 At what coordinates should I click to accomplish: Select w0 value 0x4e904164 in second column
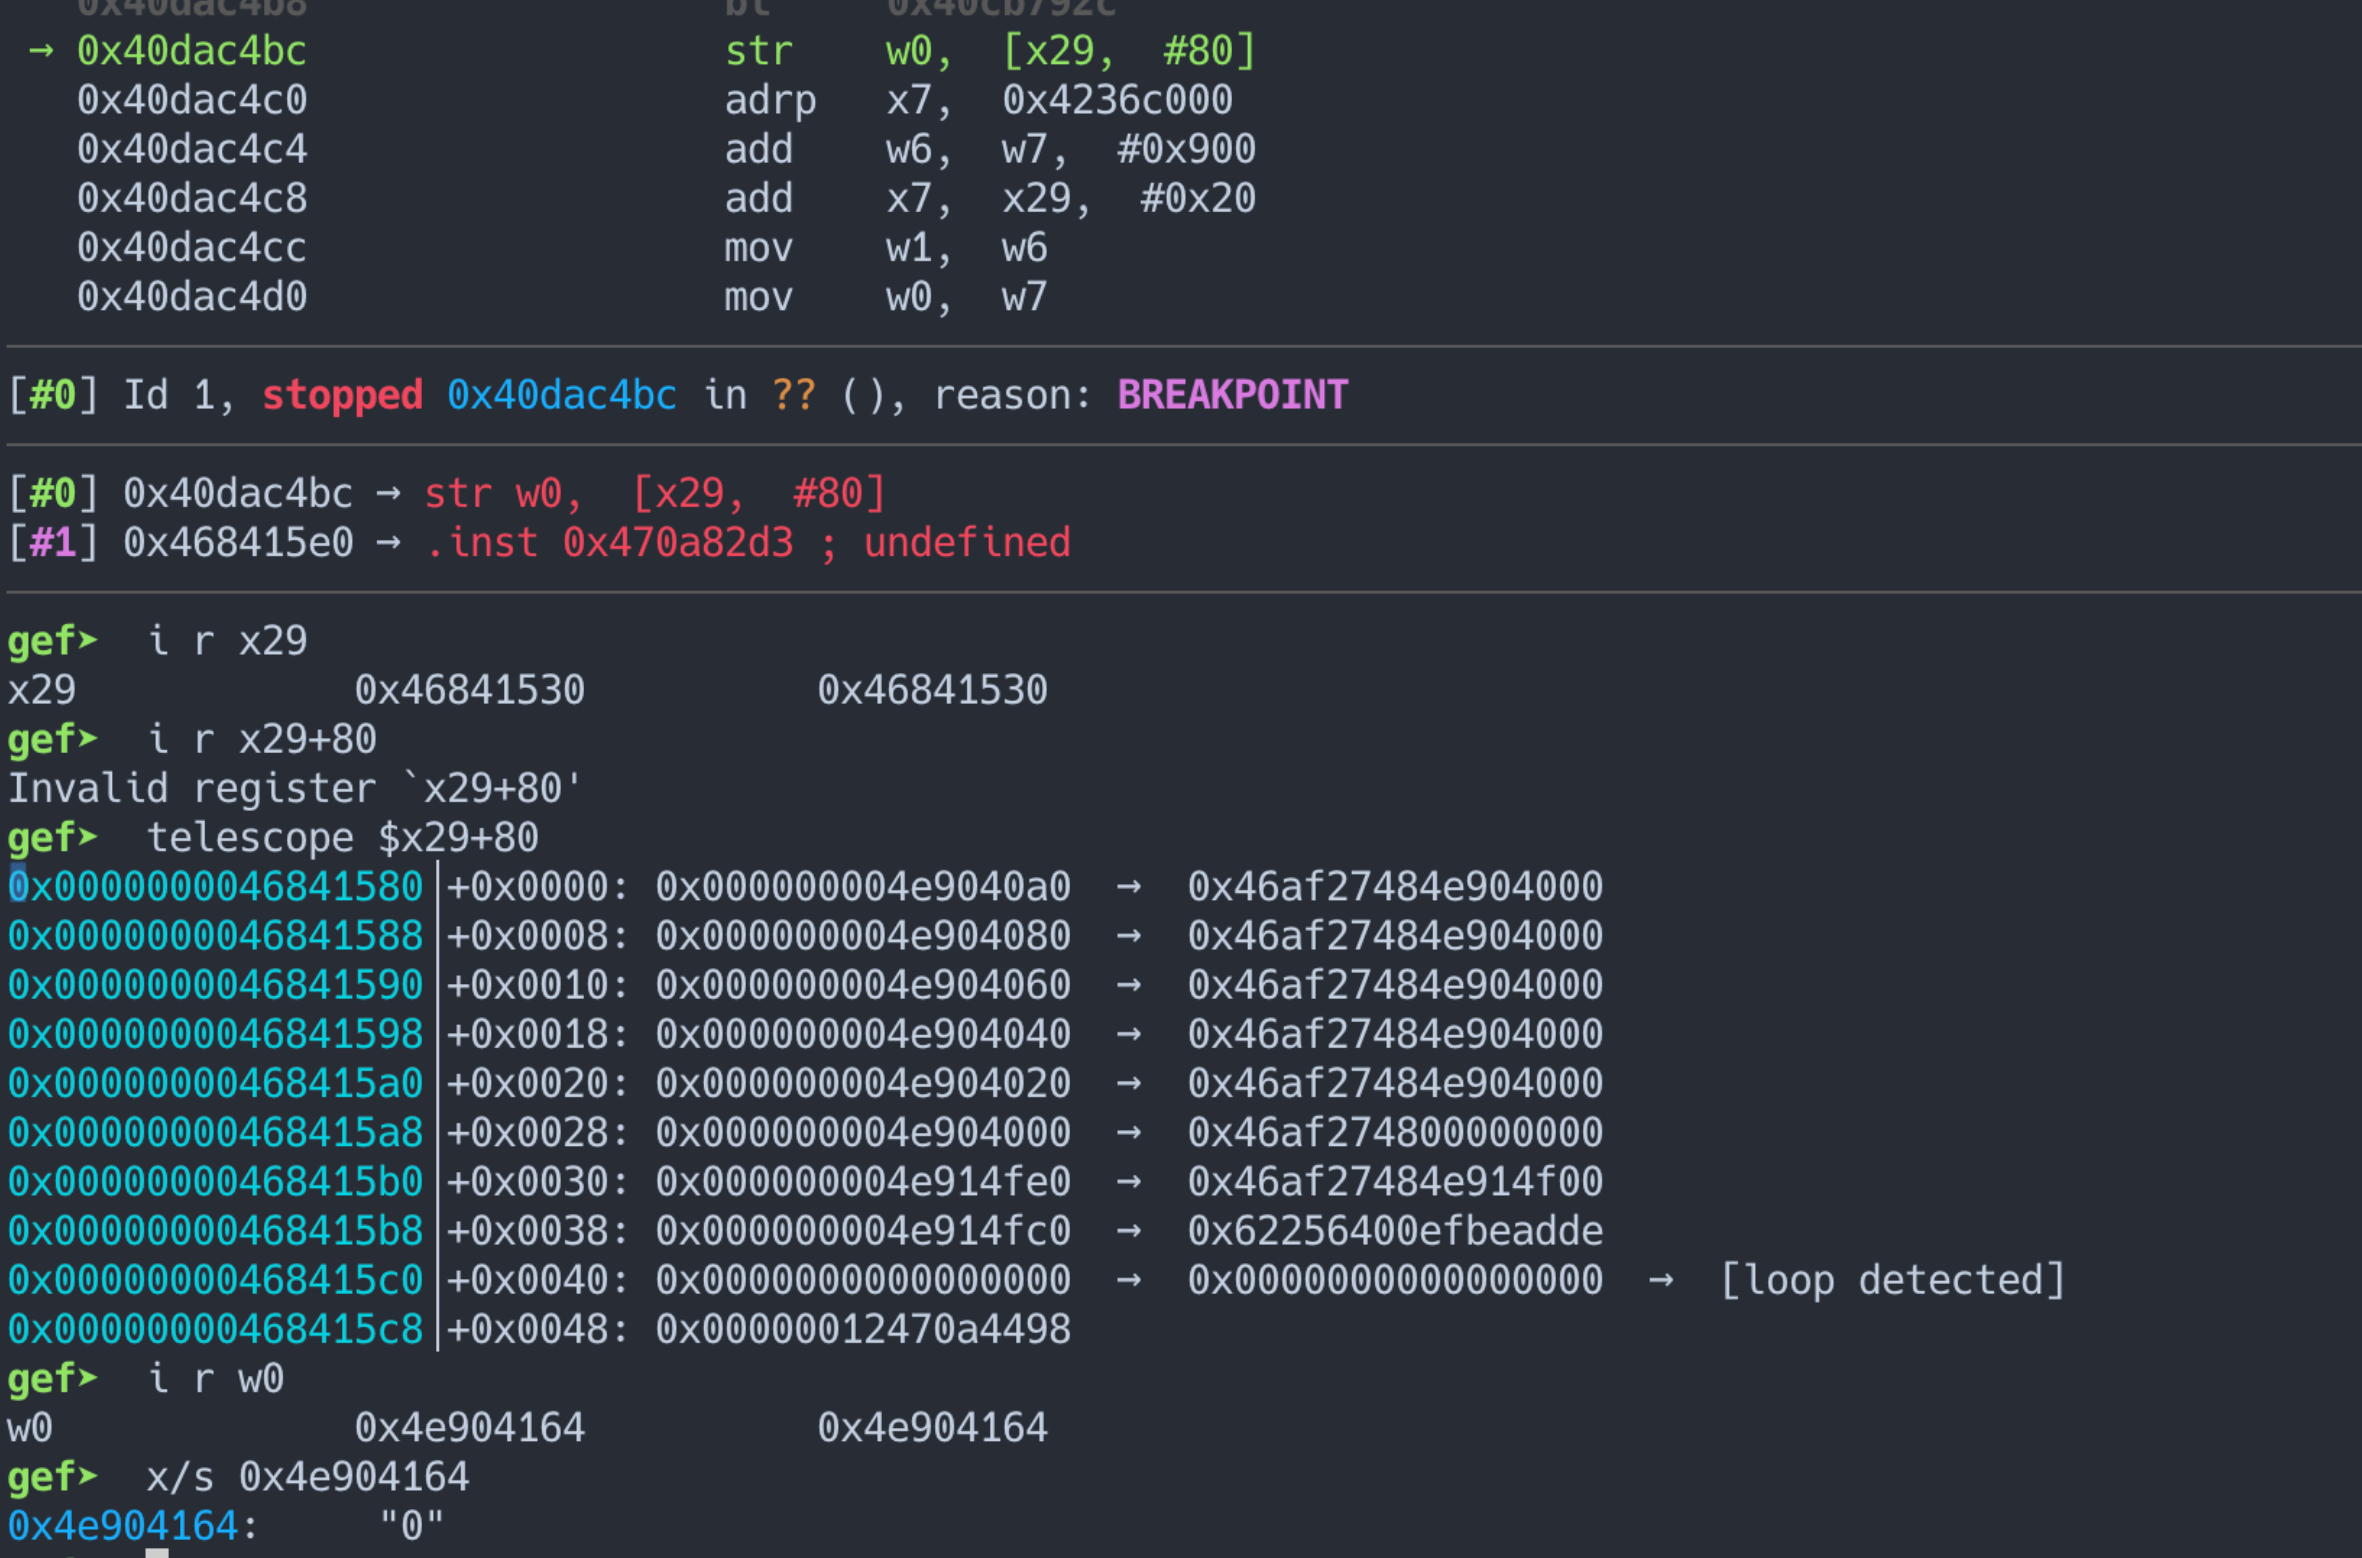932,1428
